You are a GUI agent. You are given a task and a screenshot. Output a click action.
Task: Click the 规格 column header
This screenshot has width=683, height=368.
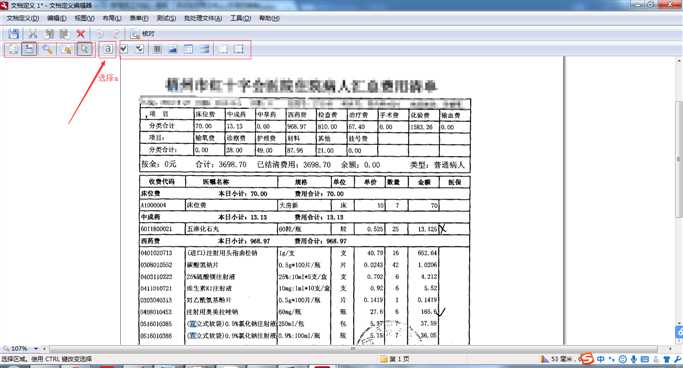pyautogui.click(x=301, y=182)
